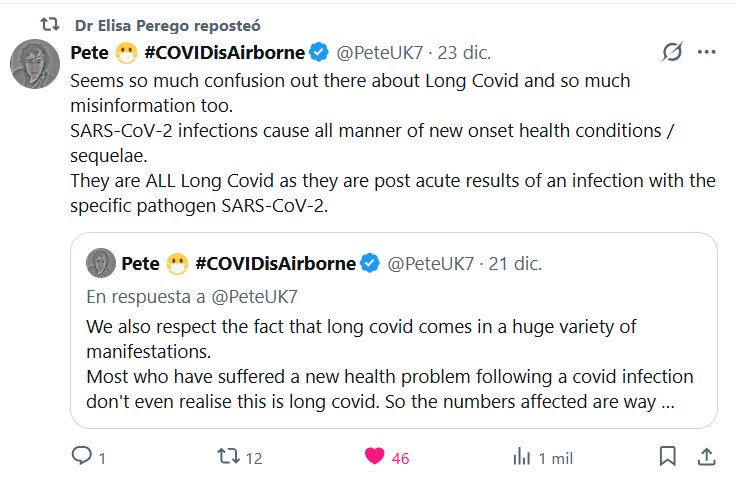Click @PeteUK7 in 'En respuesta a' line
Screen dimensions: 736x478
(257, 296)
